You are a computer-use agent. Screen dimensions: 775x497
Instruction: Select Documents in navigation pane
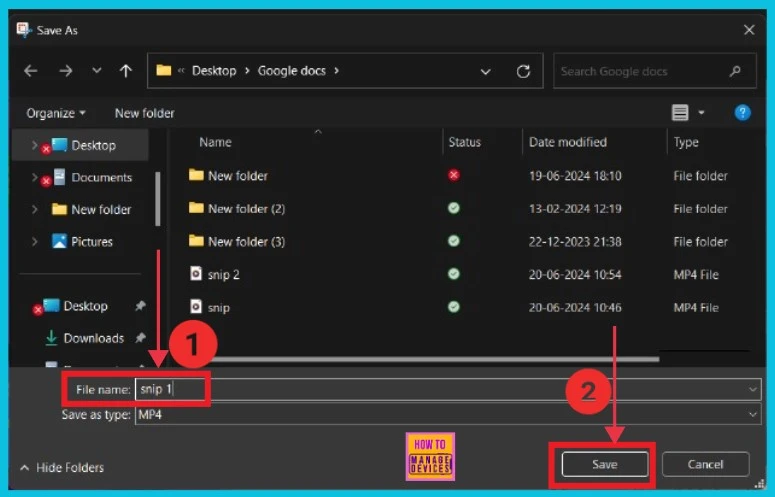[x=101, y=177]
